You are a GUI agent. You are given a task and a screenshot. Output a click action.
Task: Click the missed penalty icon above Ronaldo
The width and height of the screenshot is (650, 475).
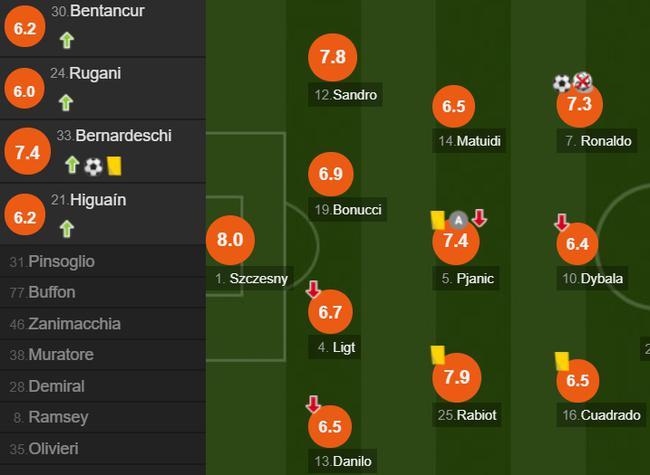click(582, 83)
